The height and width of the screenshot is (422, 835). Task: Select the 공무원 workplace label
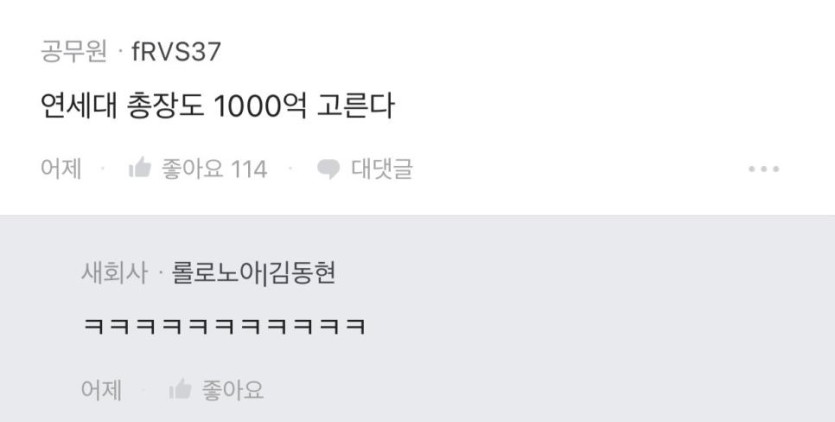pyautogui.click(x=73, y=52)
